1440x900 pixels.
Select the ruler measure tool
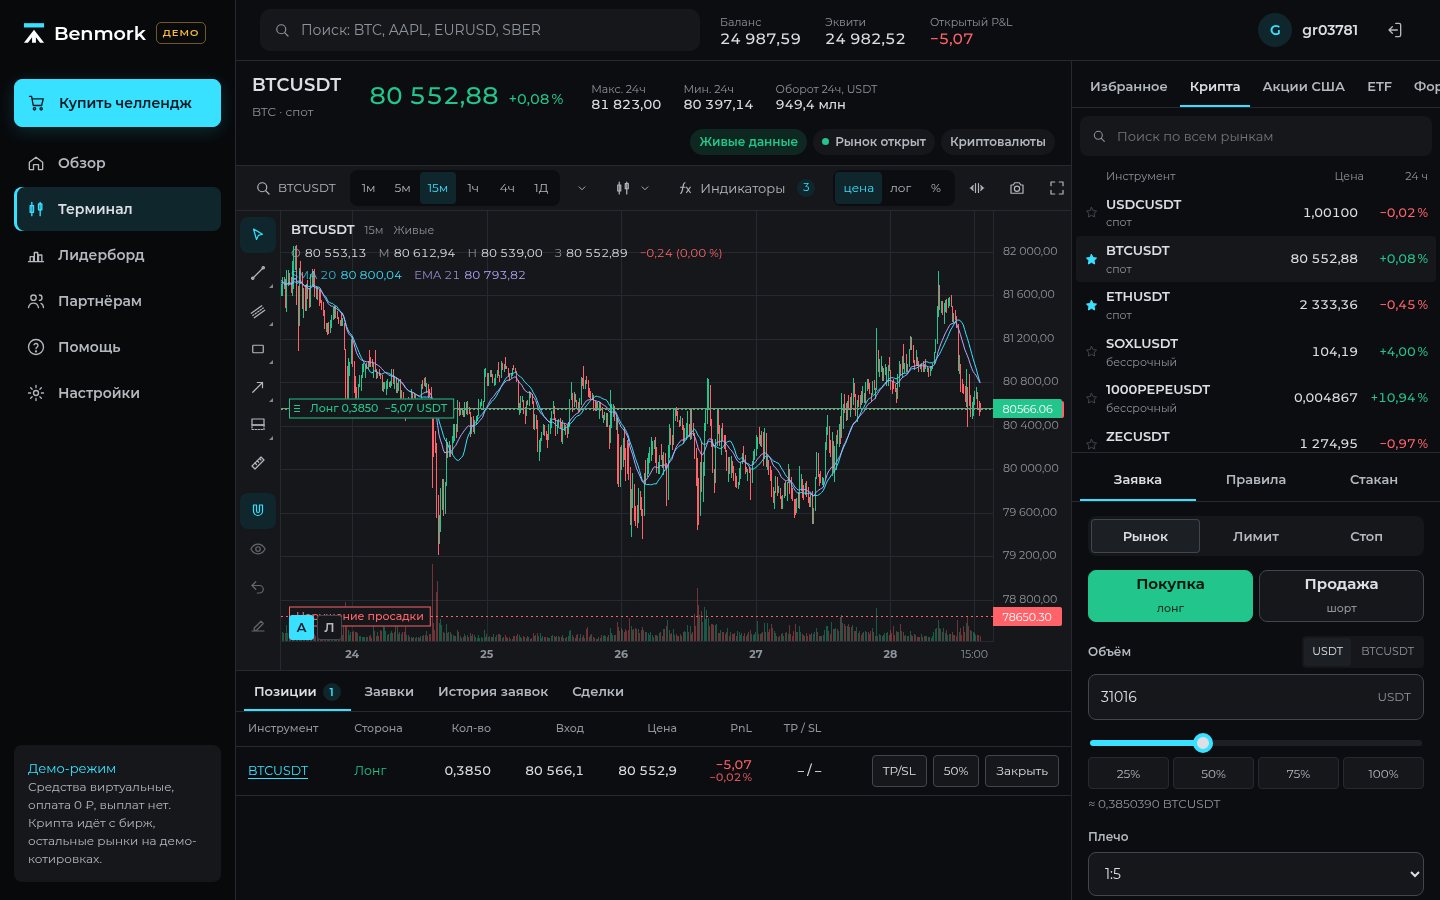coord(258,463)
